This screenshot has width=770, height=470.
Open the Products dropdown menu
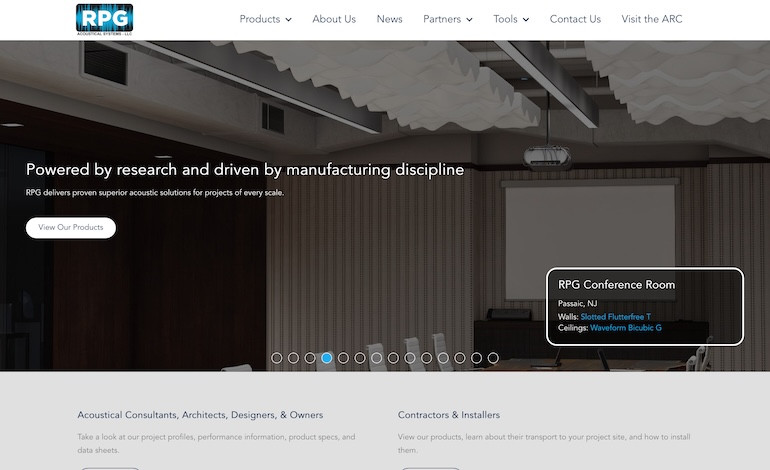coord(265,19)
